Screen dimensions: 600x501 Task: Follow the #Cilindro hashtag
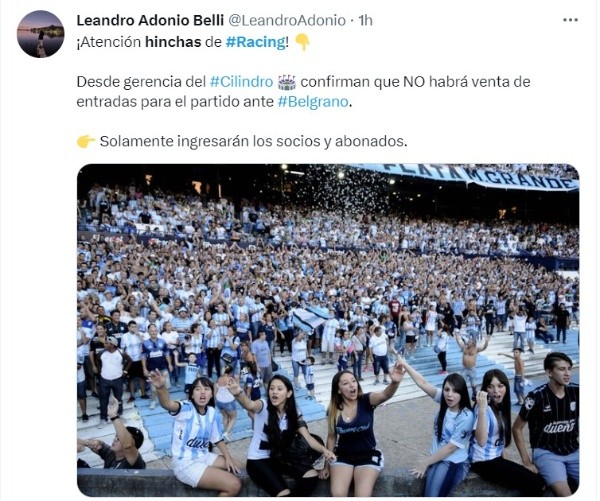pyautogui.click(x=241, y=82)
